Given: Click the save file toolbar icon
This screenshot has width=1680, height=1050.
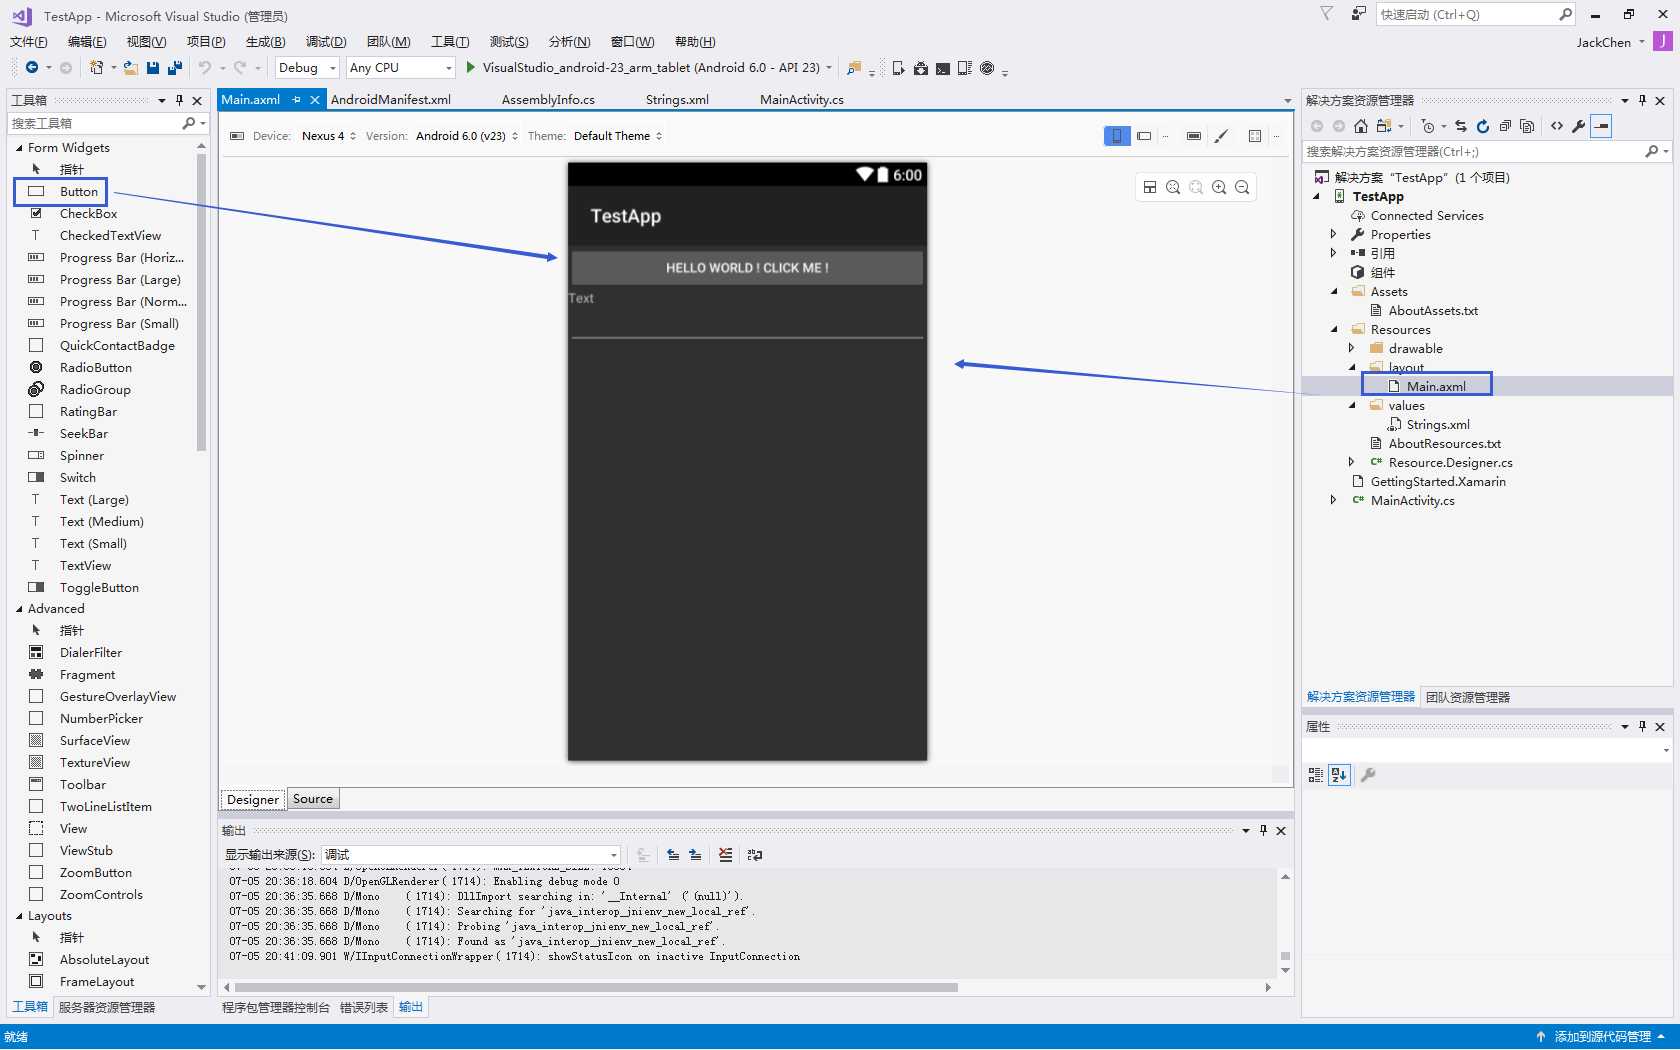Looking at the screenshot, I should pyautogui.click(x=153, y=68).
